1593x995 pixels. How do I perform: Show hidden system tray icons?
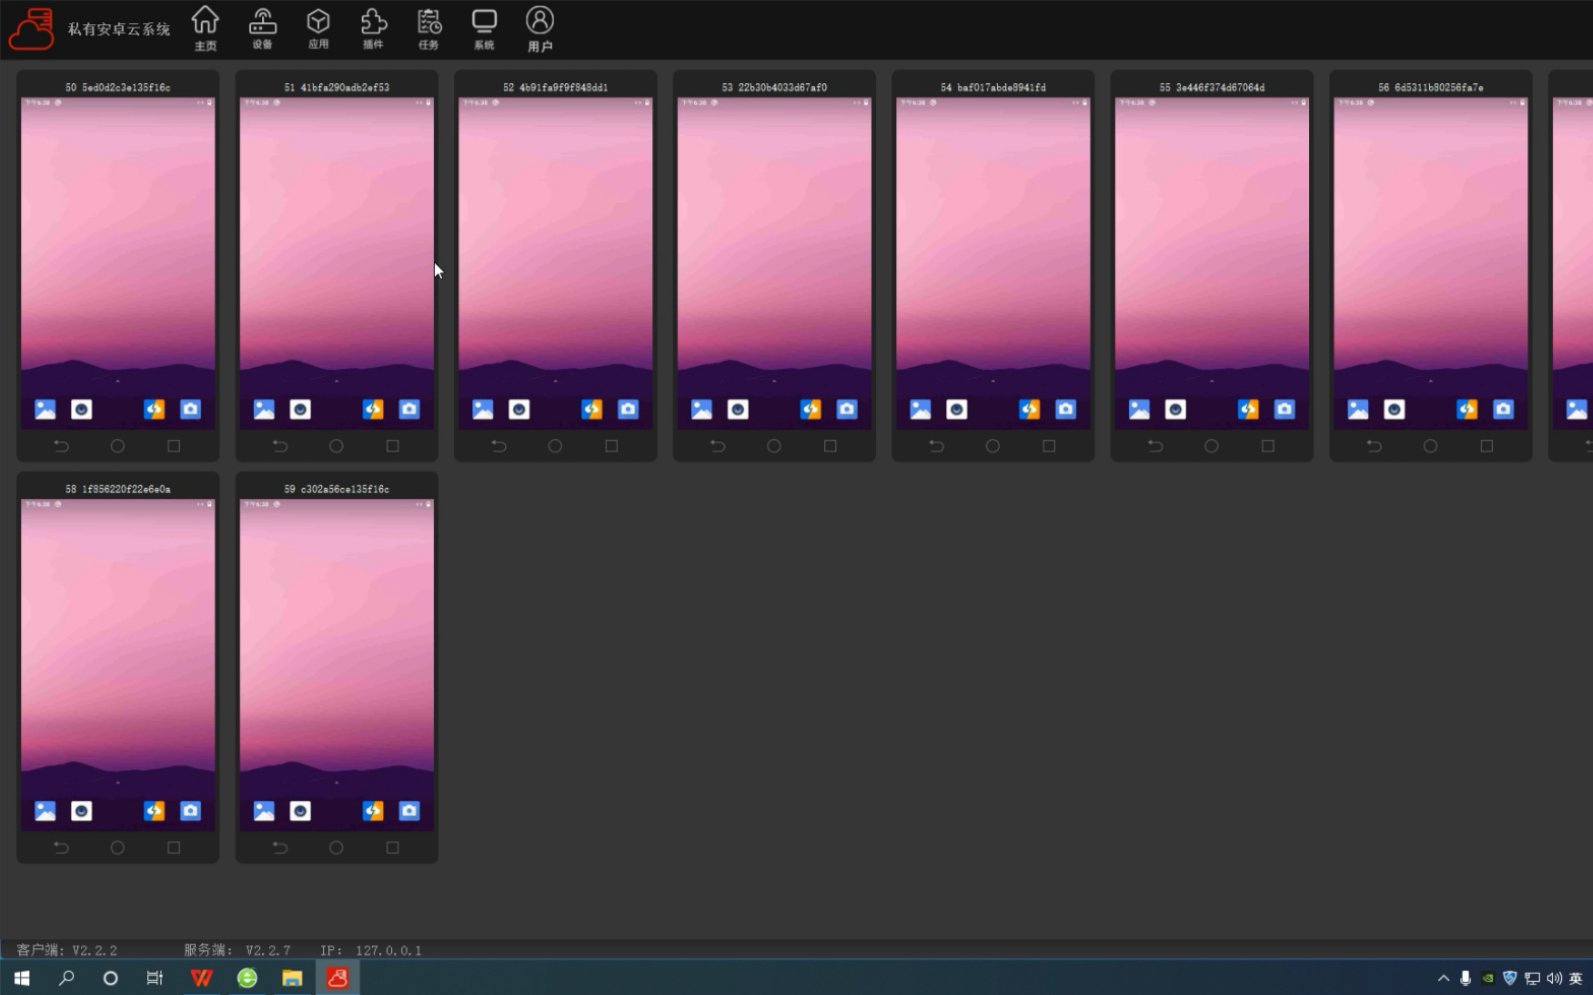click(x=1443, y=978)
